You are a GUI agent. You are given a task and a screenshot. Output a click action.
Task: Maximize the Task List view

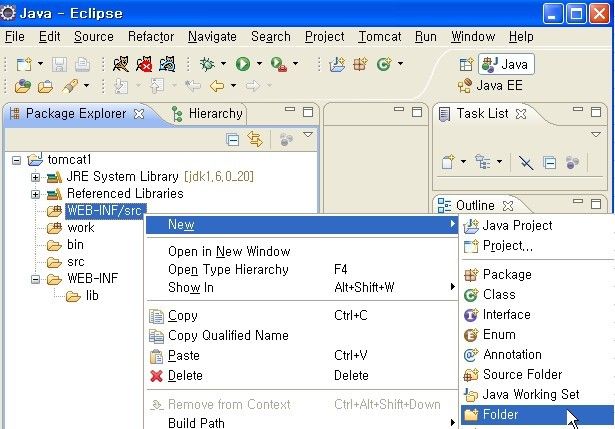tap(596, 113)
